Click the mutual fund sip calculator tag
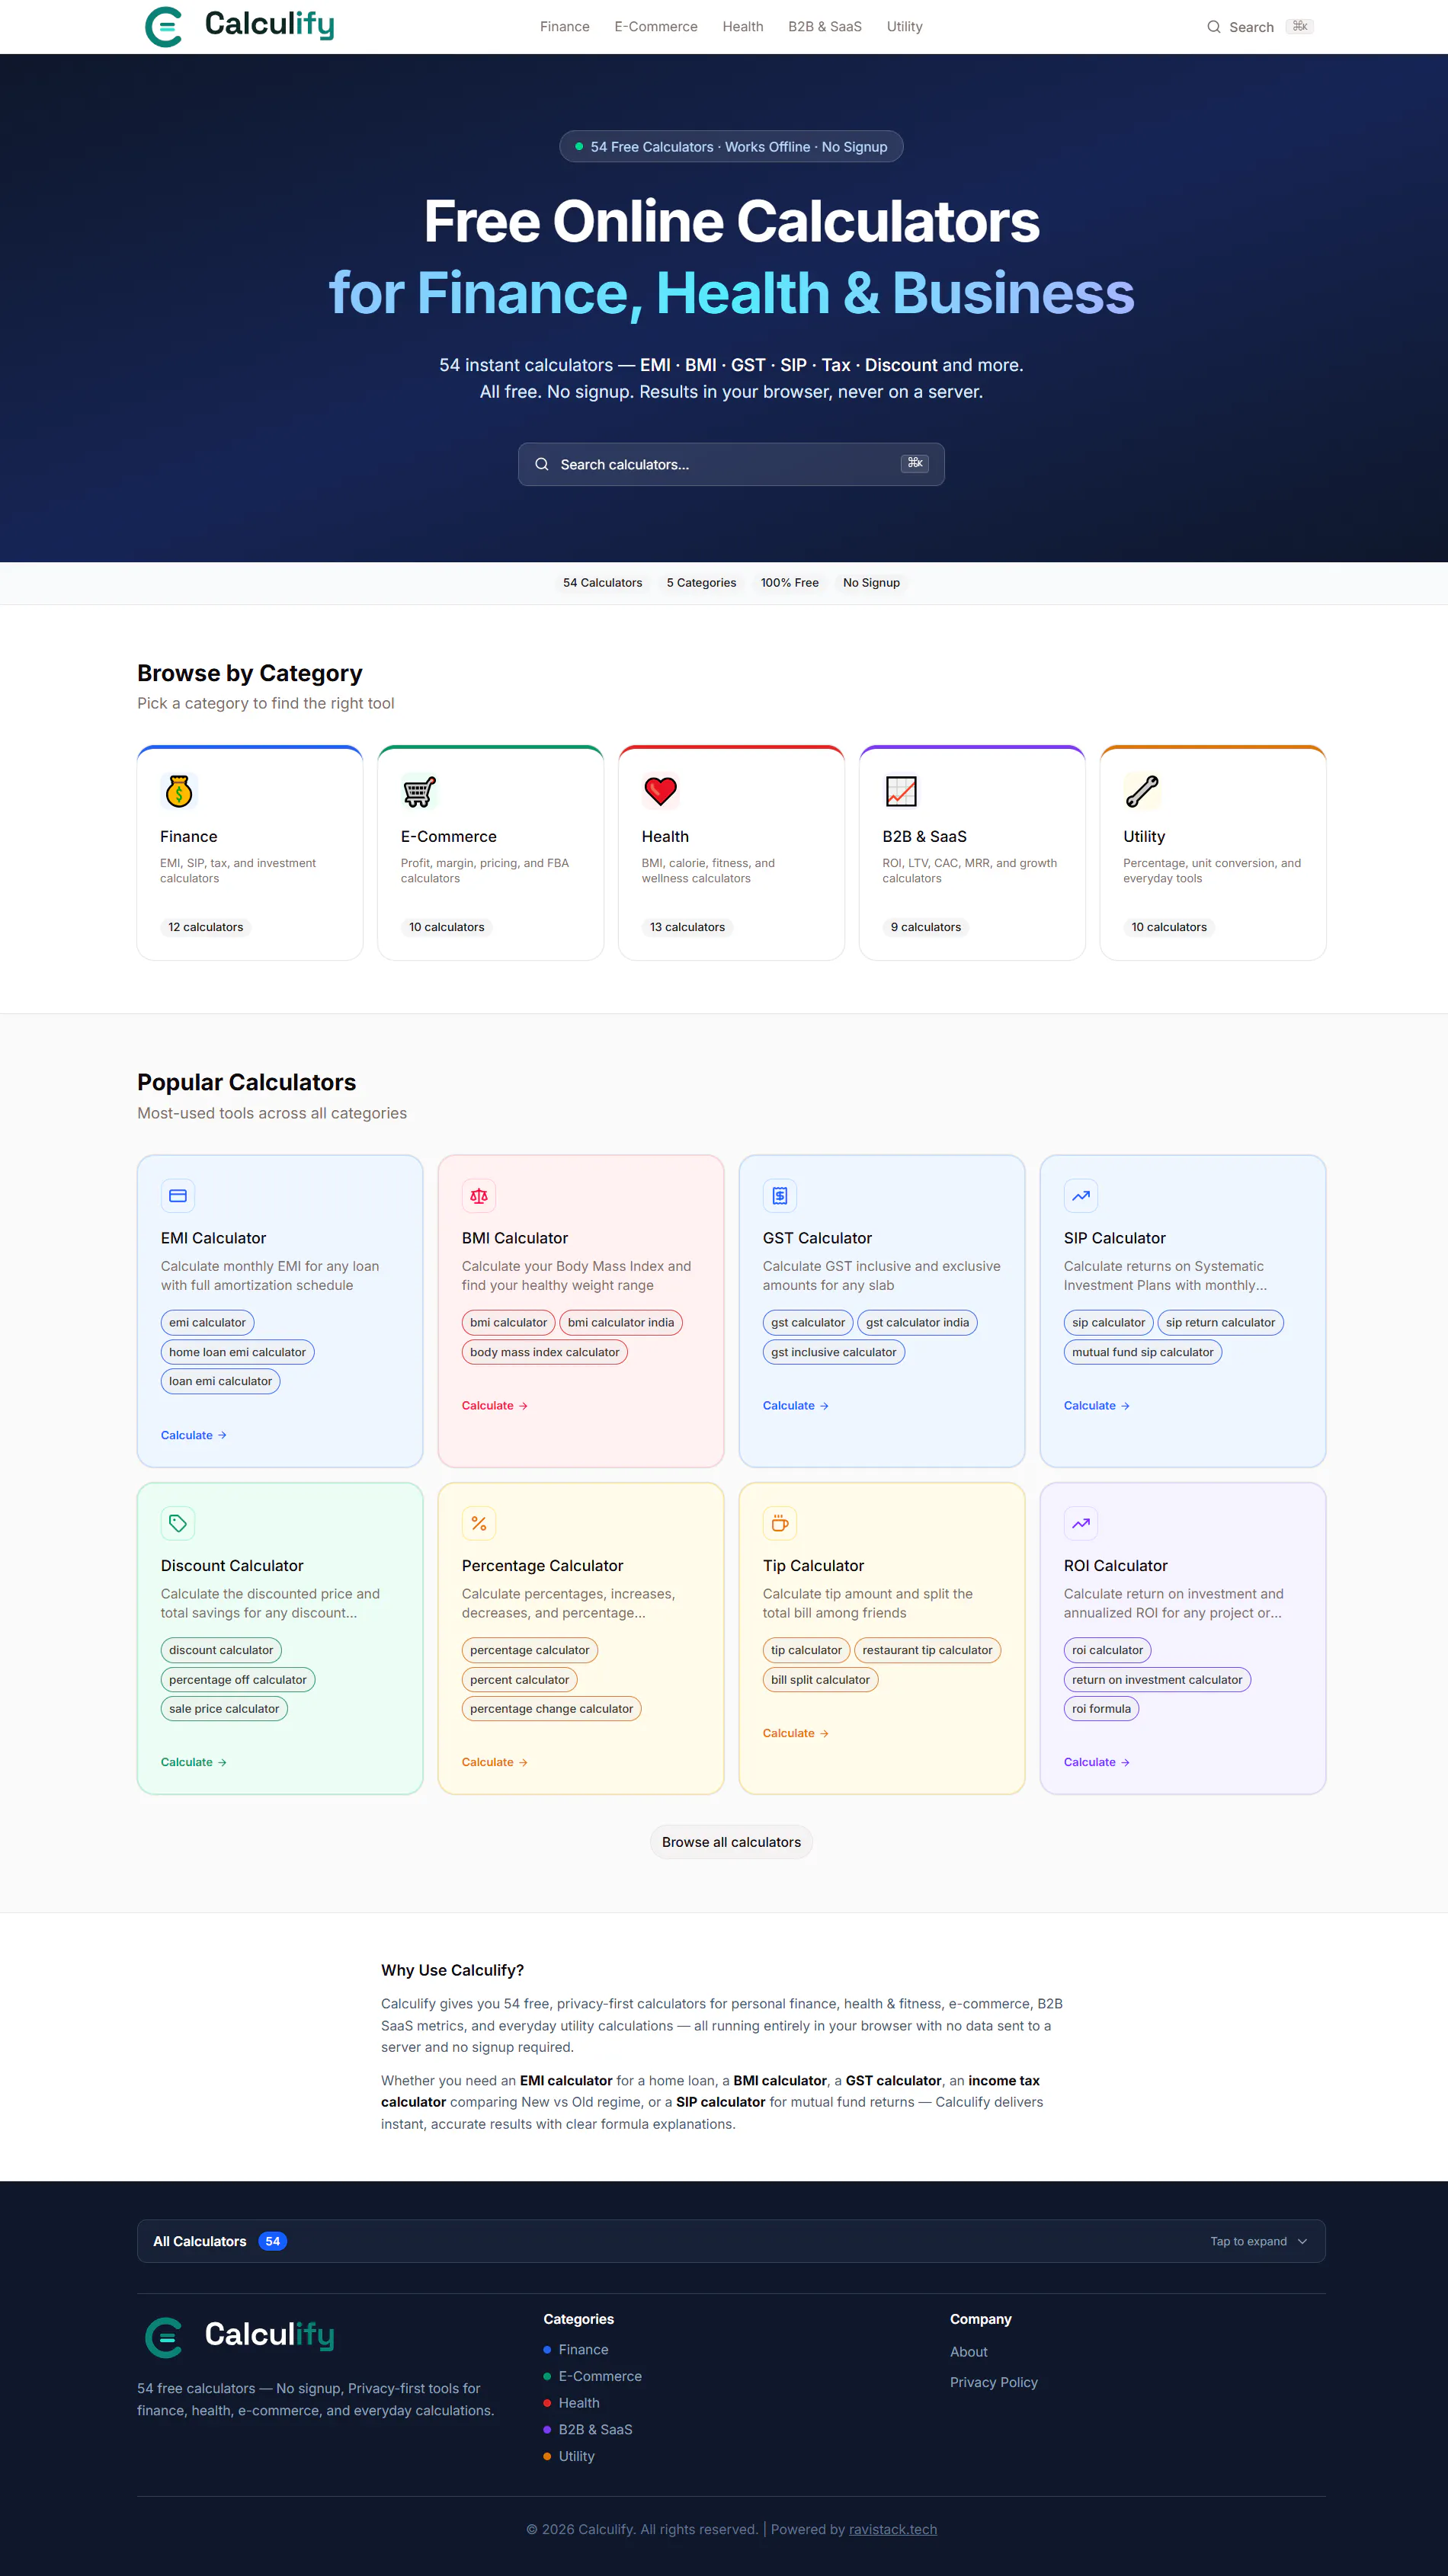1448x2576 pixels. (x=1143, y=1352)
